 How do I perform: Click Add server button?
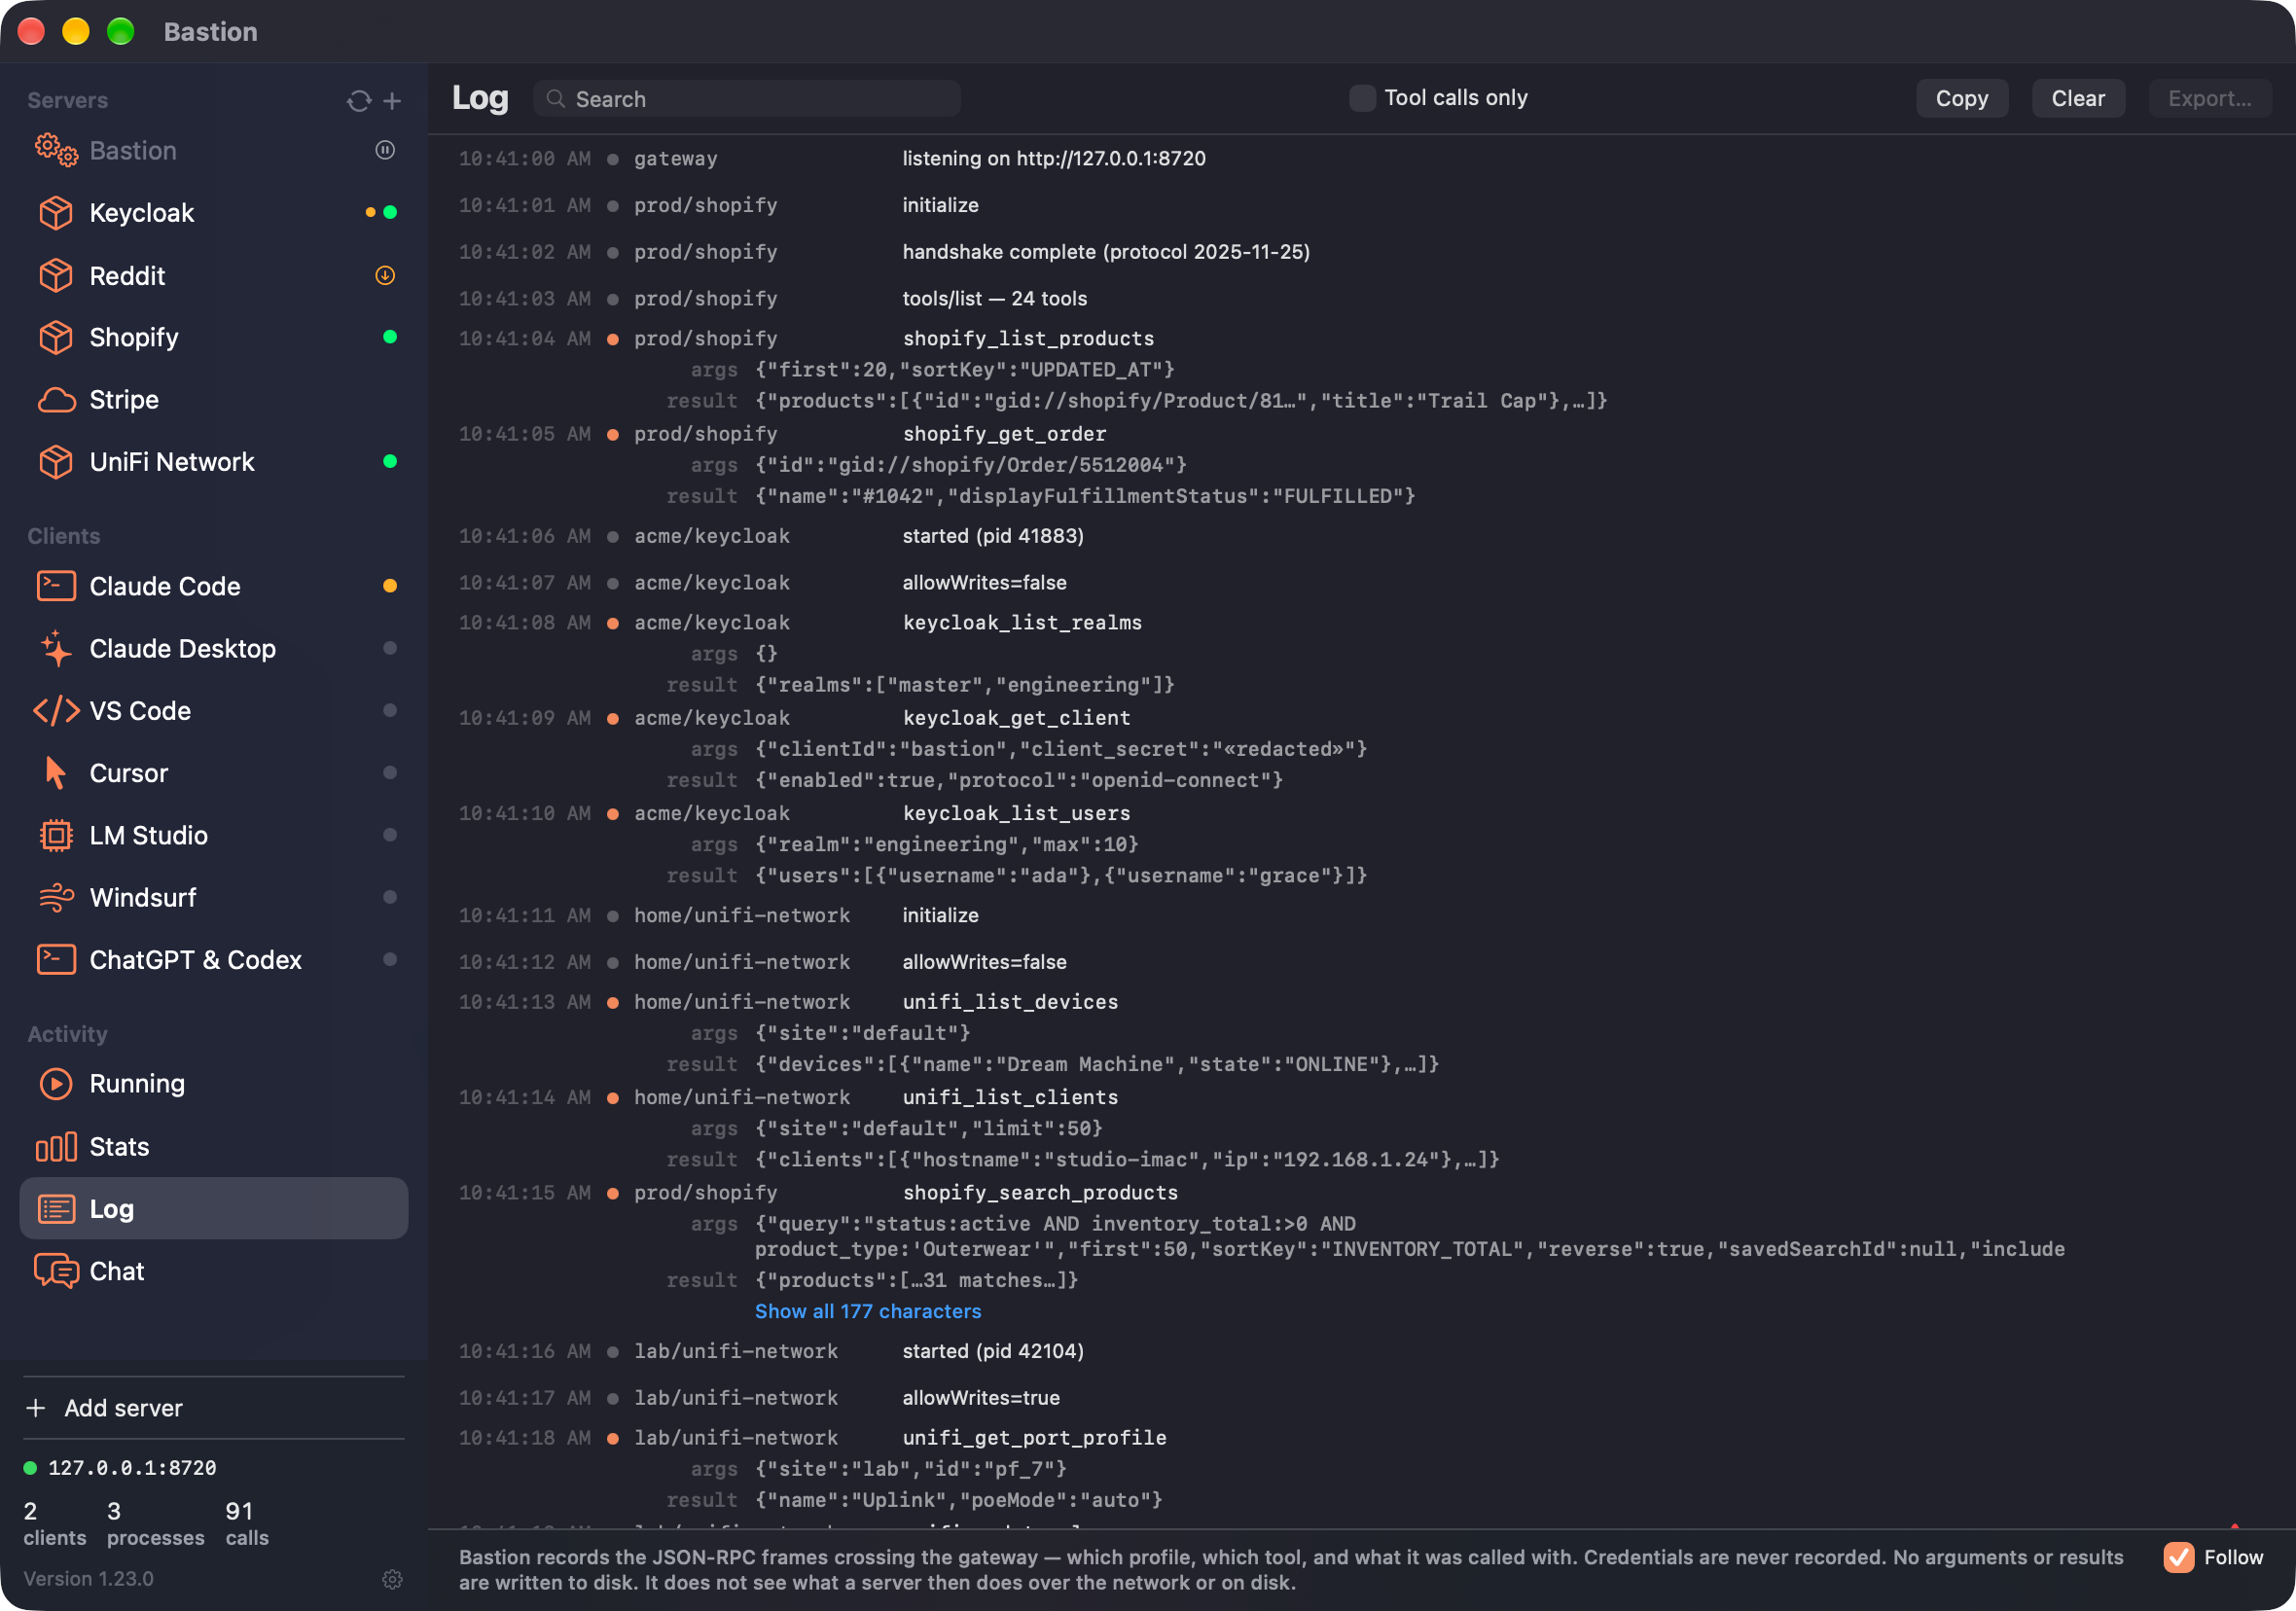click(x=214, y=1408)
